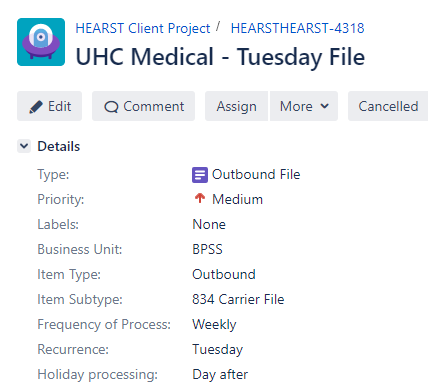
Task: Click the Details section heading
Action: (59, 146)
